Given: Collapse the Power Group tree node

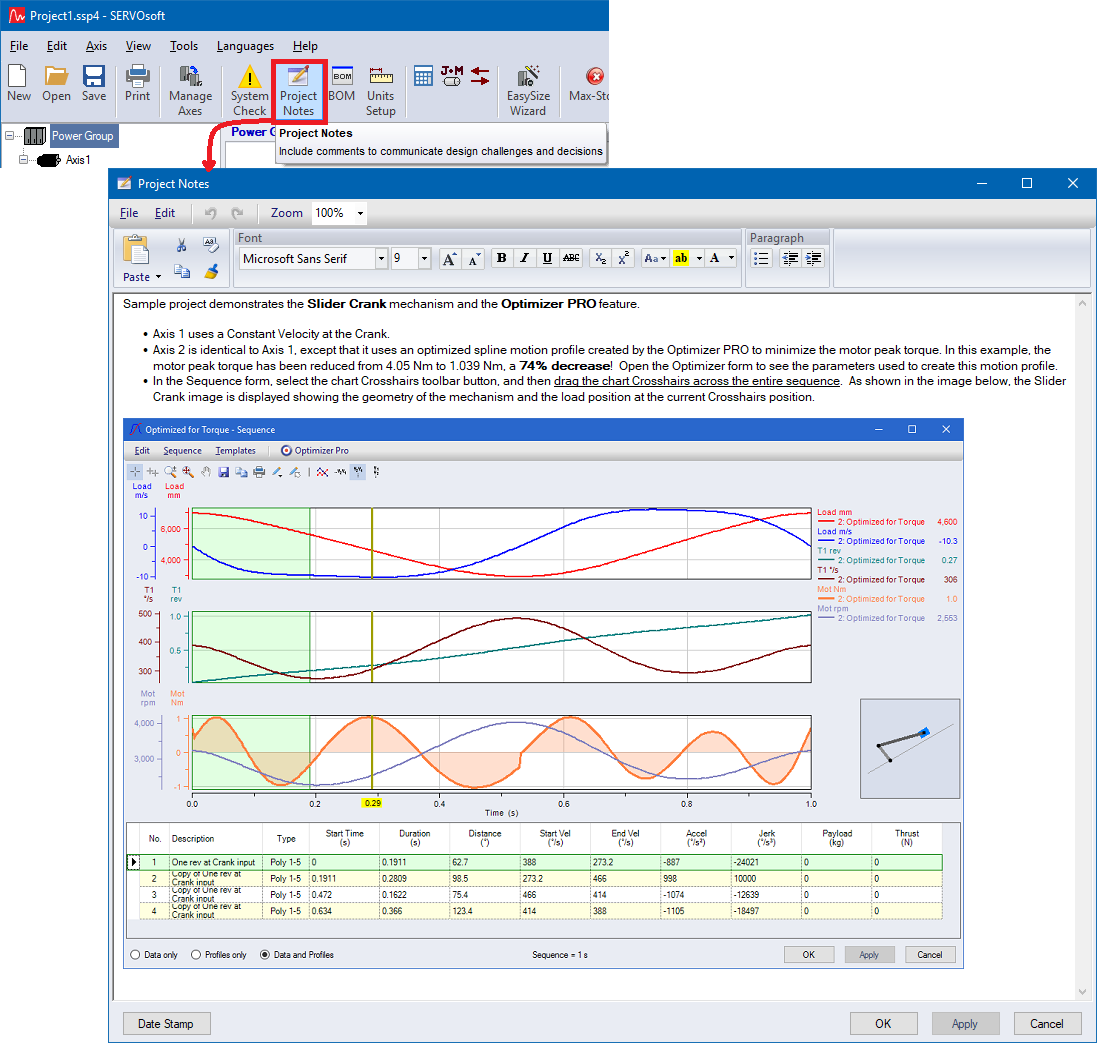Looking at the screenshot, I should (9, 136).
